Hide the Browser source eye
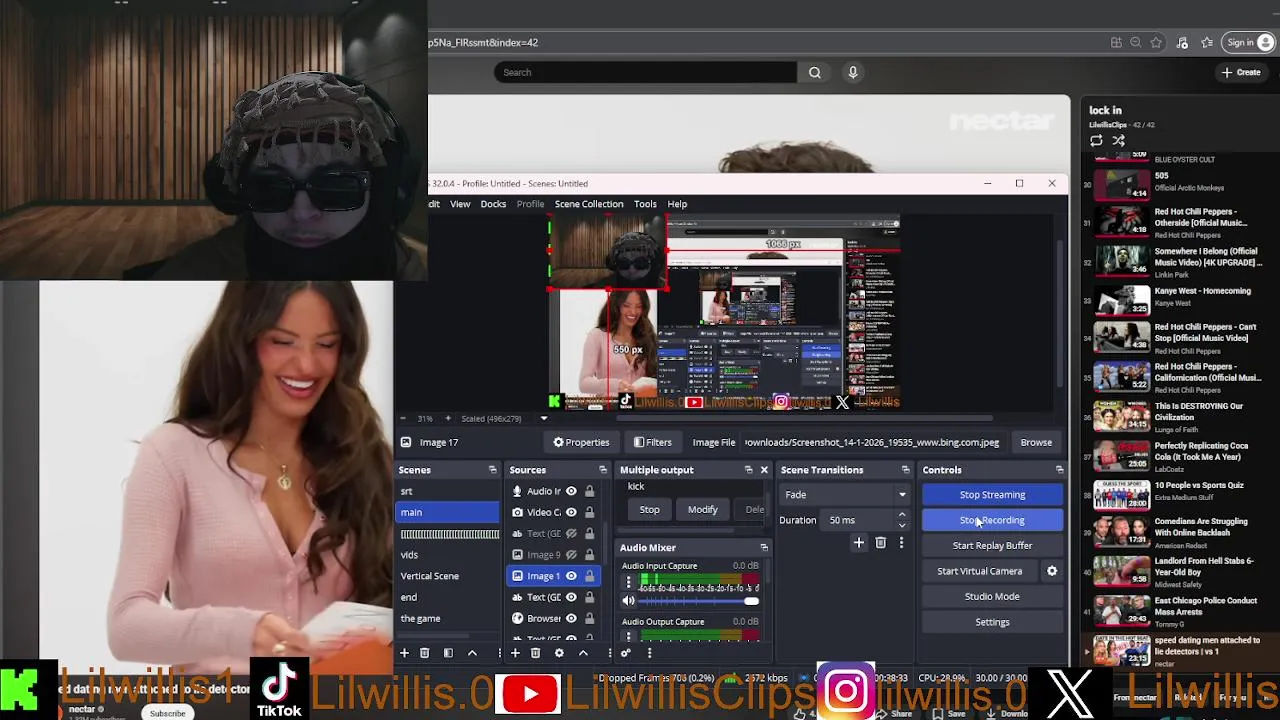Viewport: 1280px width, 720px height. click(571, 618)
